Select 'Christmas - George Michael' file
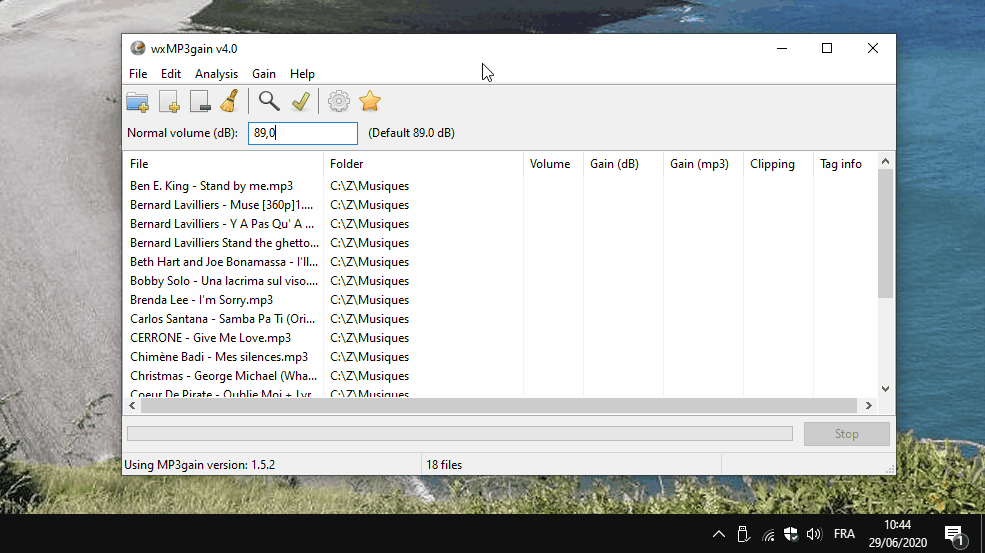The image size is (985, 553). tap(224, 376)
